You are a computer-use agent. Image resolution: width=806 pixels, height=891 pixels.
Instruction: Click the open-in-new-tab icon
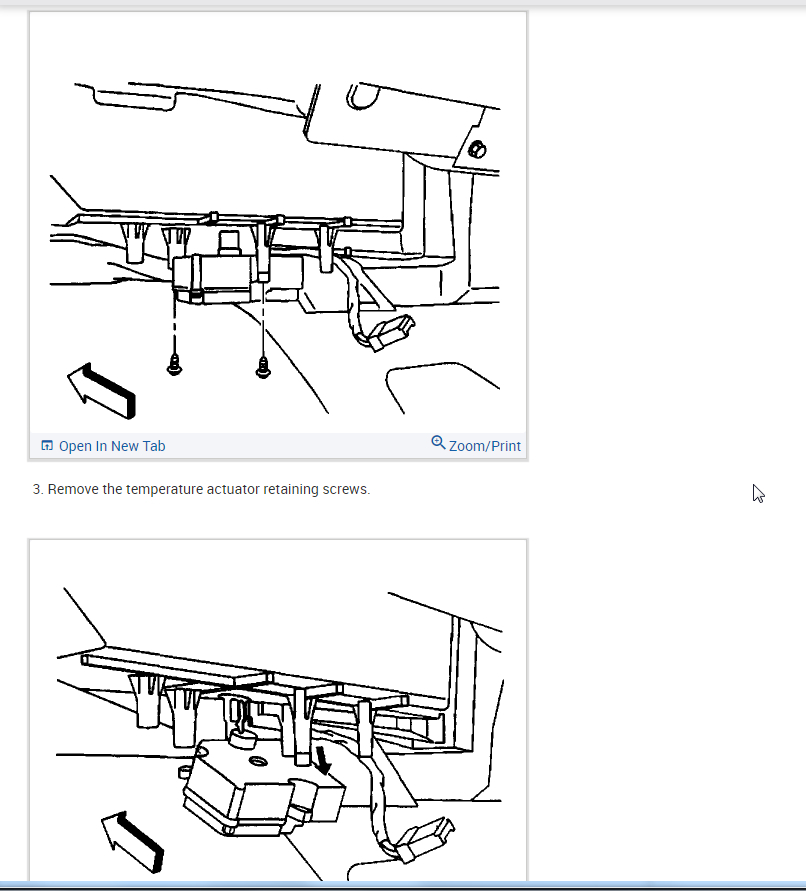(x=47, y=446)
